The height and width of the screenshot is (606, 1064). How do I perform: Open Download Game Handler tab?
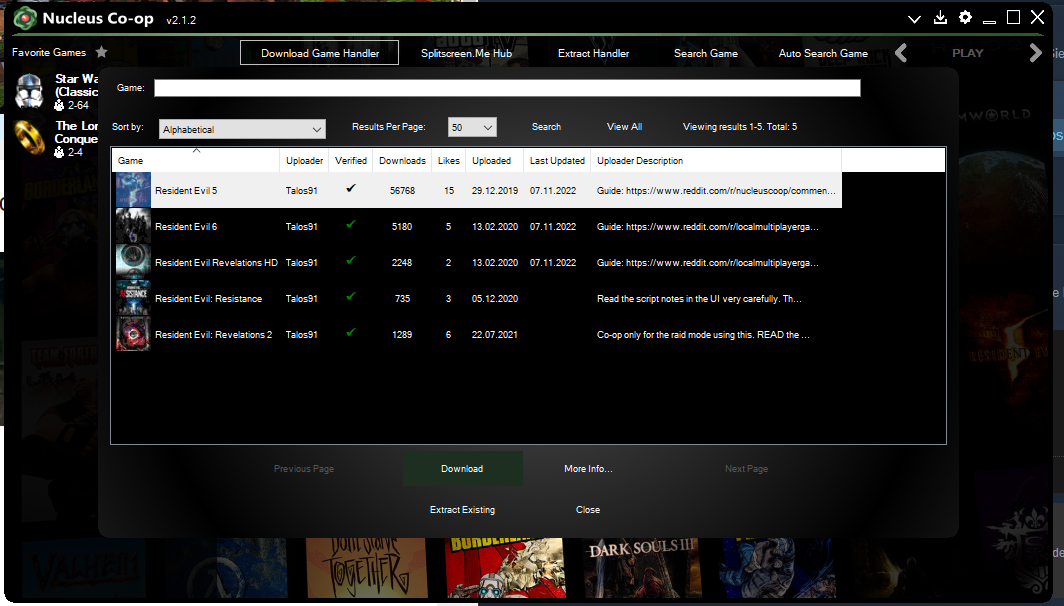coord(320,53)
